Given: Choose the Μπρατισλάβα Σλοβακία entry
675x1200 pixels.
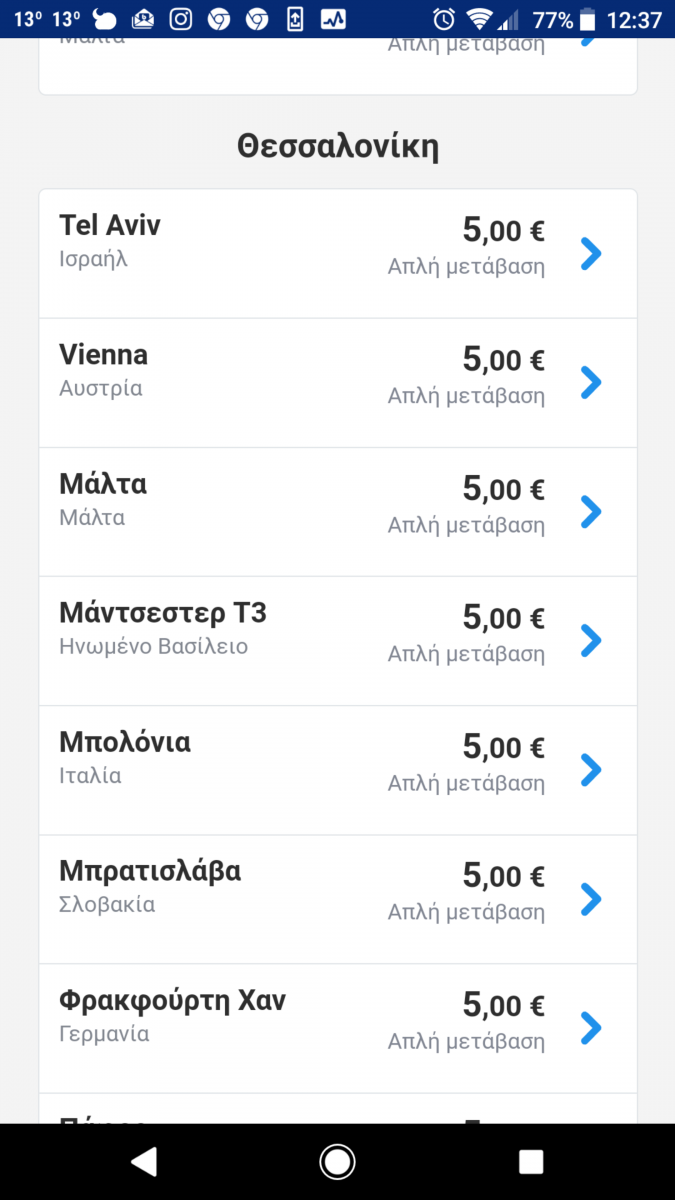Looking at the screenshot, I should click(x=150, y=885).
